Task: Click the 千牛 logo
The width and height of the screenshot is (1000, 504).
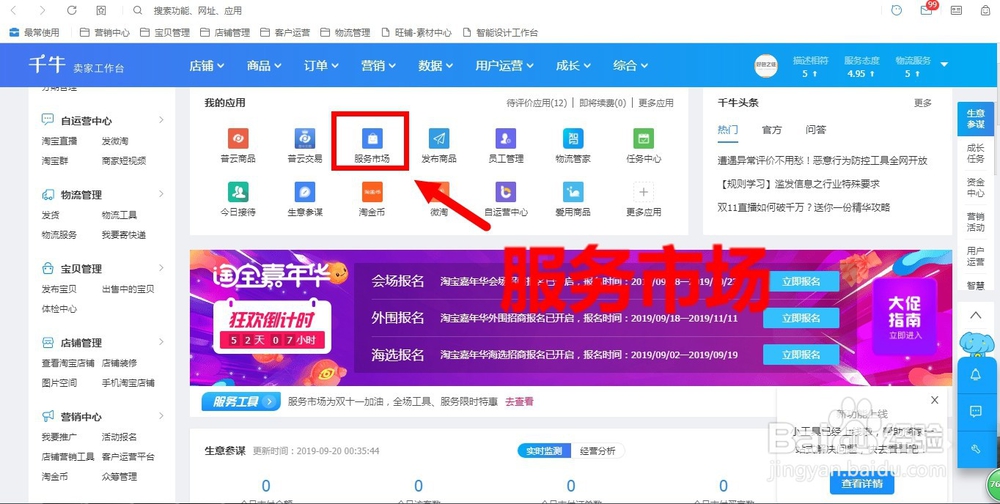Action: (47, 64)
